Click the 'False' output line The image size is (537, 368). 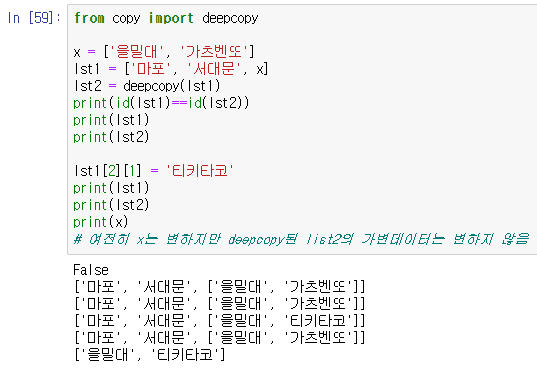tap(91, 270)
